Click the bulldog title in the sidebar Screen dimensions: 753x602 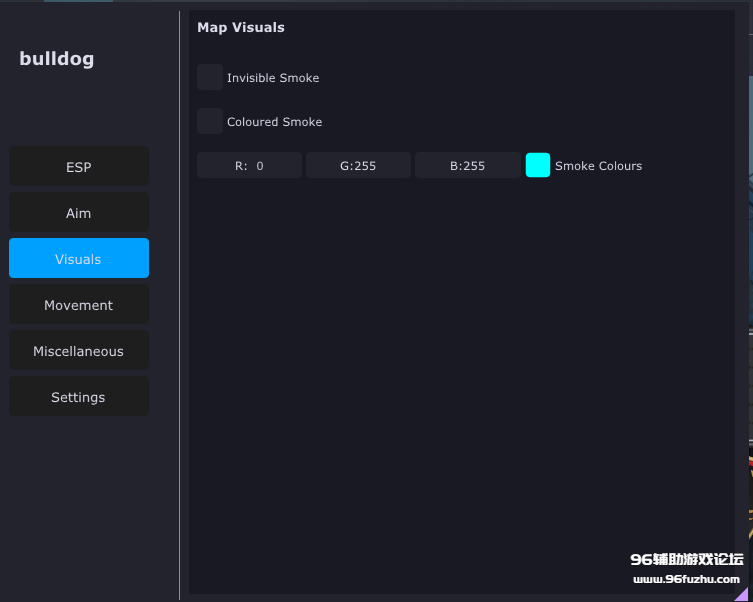pyautogui.click(x=57, y=59)
